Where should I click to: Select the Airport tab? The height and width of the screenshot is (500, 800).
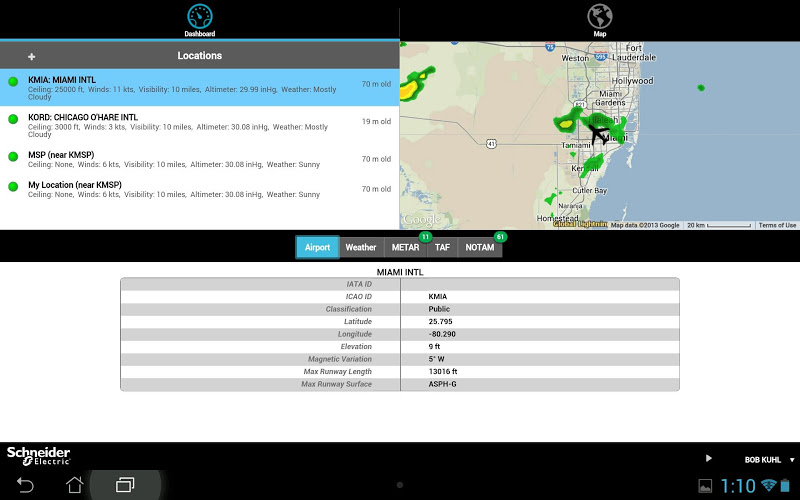[317, 247]
